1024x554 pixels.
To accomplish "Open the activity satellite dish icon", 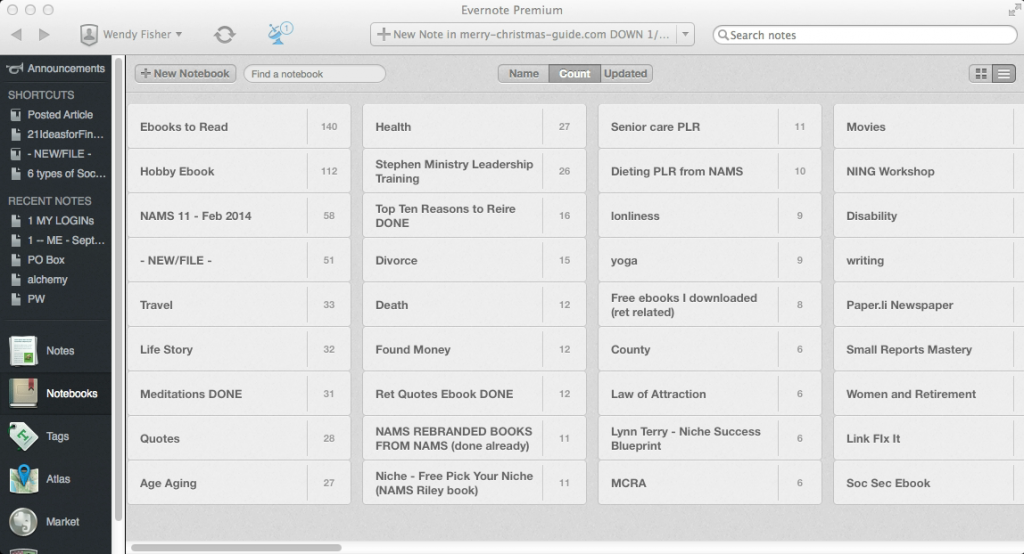I will (280, 33).
